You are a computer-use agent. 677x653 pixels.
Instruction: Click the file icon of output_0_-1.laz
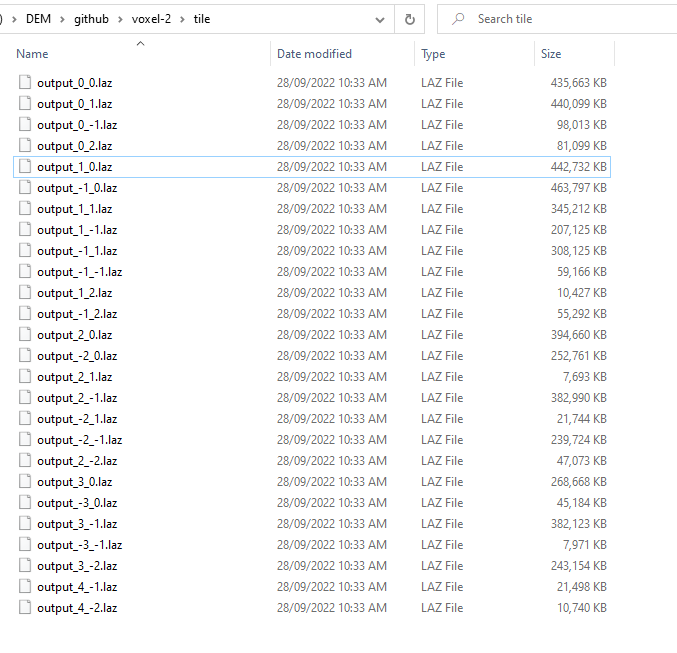pos(25,124)
